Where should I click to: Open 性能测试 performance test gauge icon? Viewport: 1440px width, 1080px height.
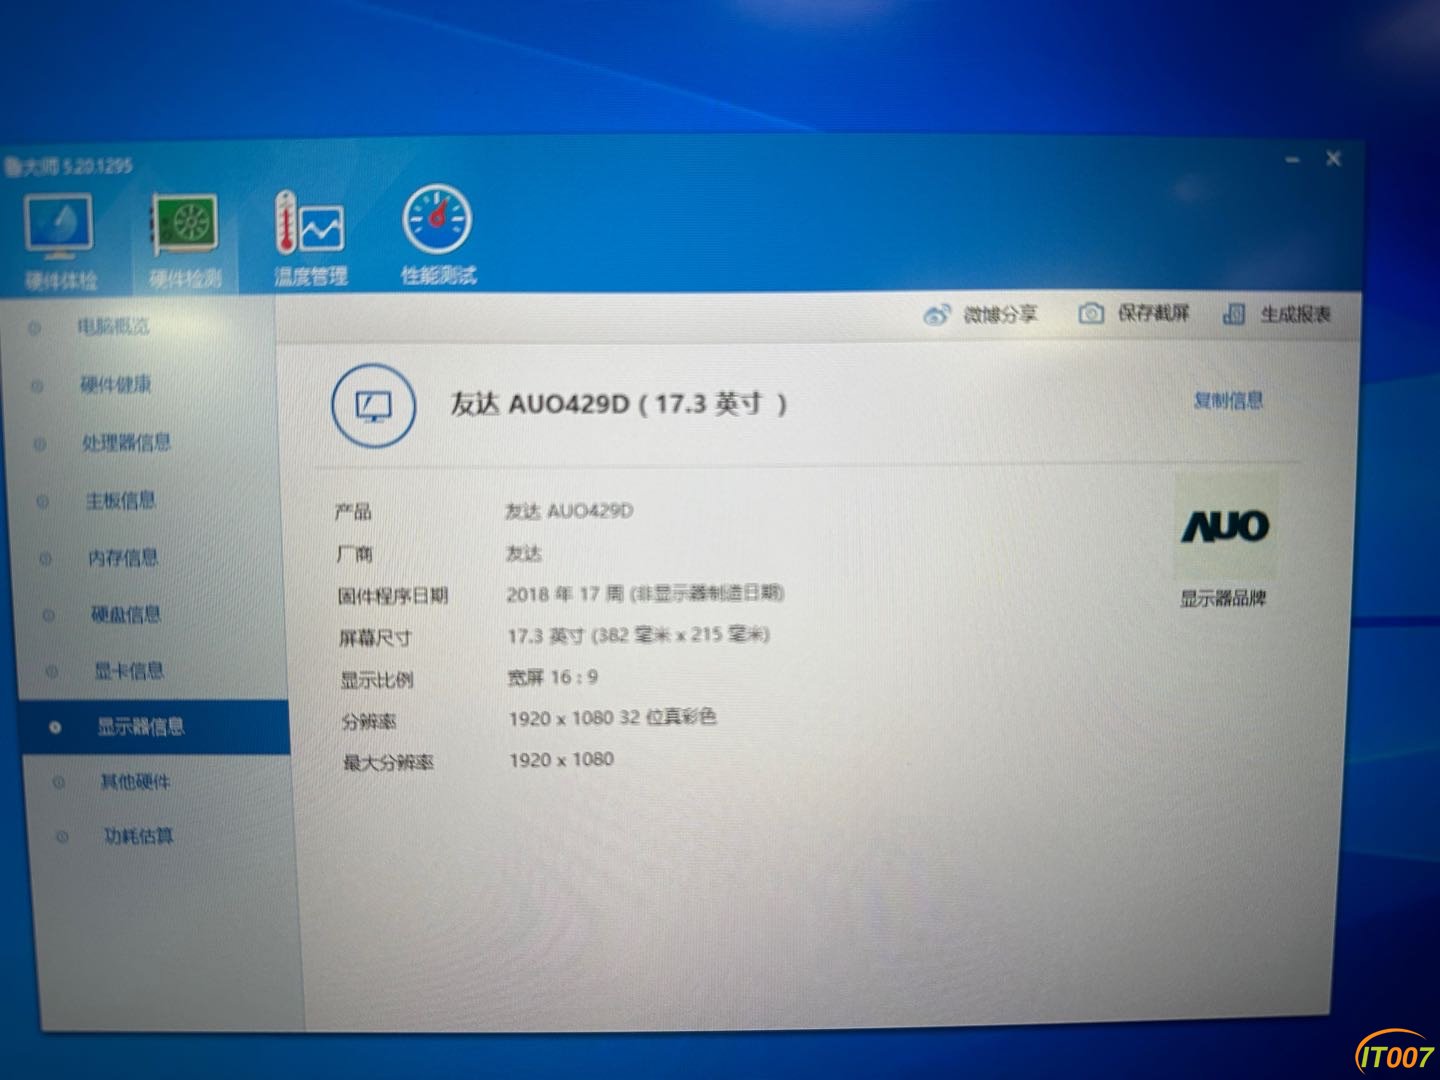pos(437,219)
